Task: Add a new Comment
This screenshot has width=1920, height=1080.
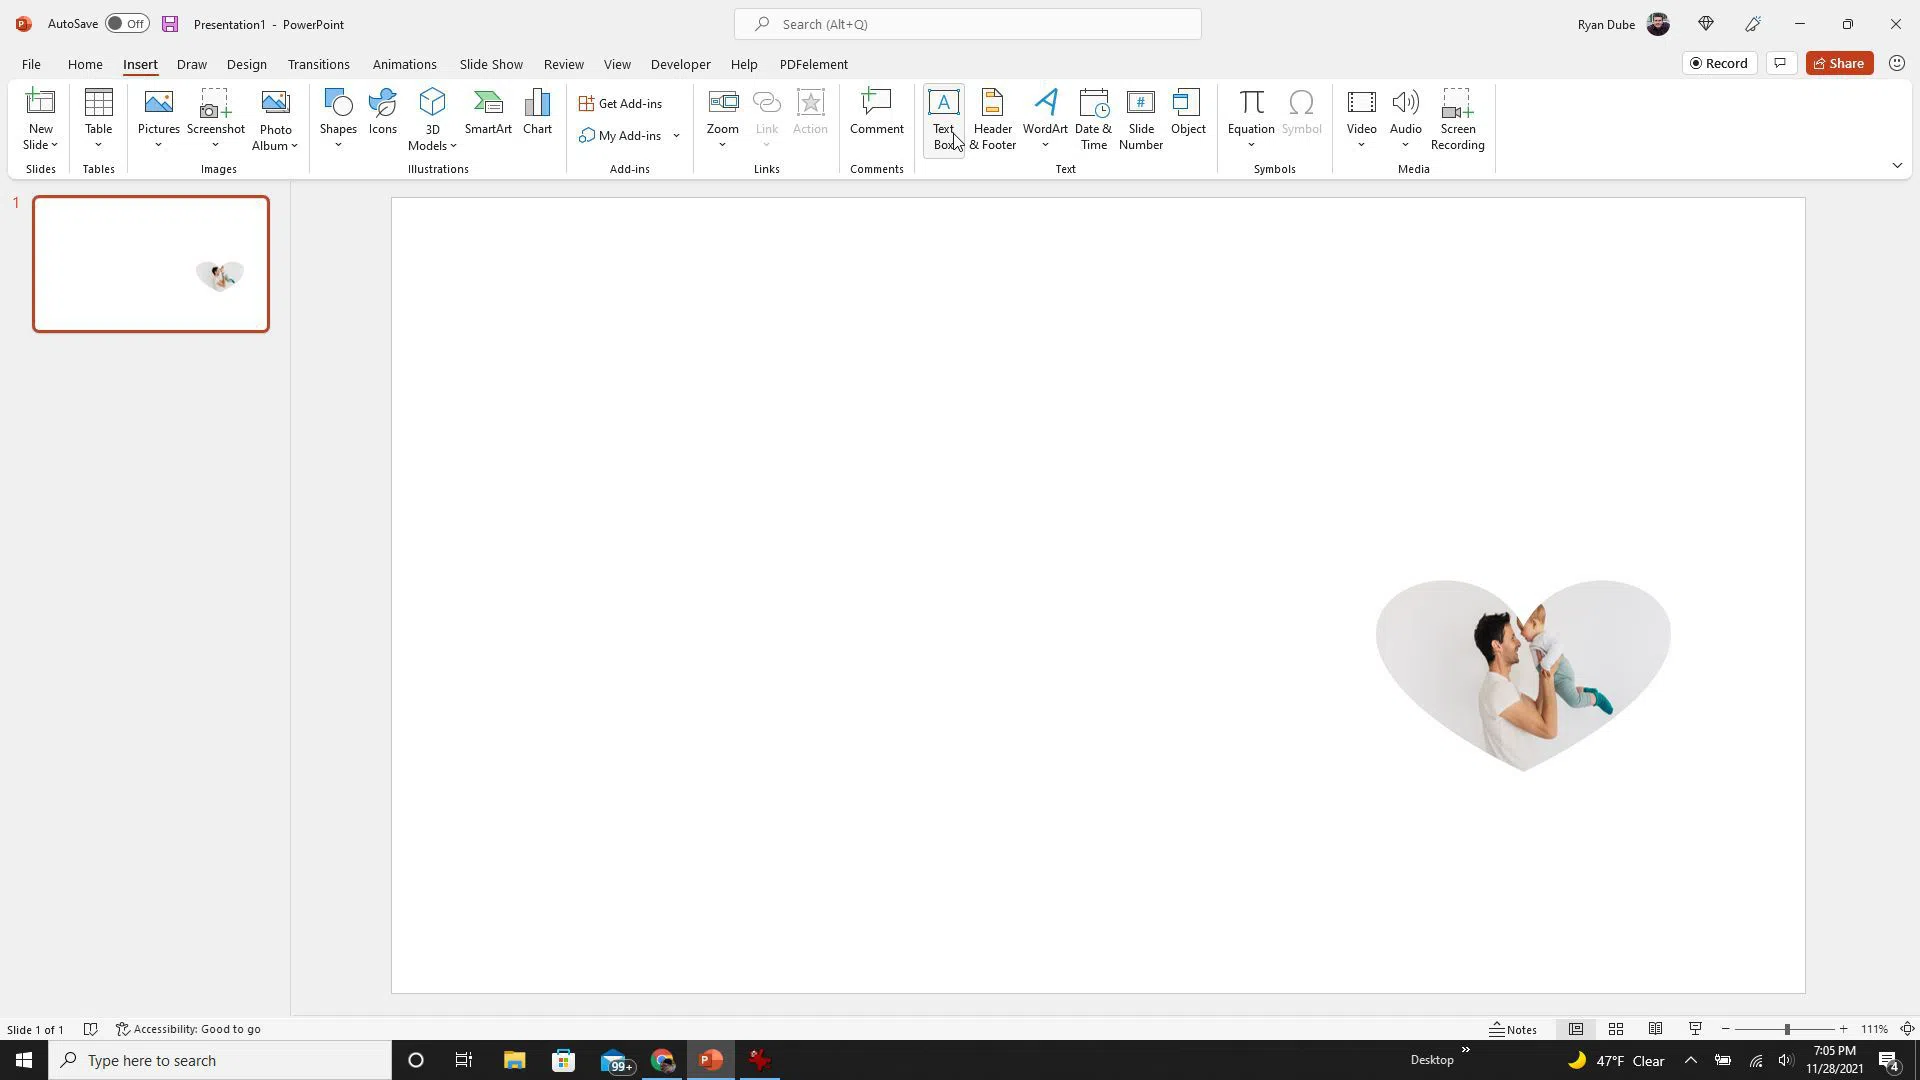Action: [876, 112]
